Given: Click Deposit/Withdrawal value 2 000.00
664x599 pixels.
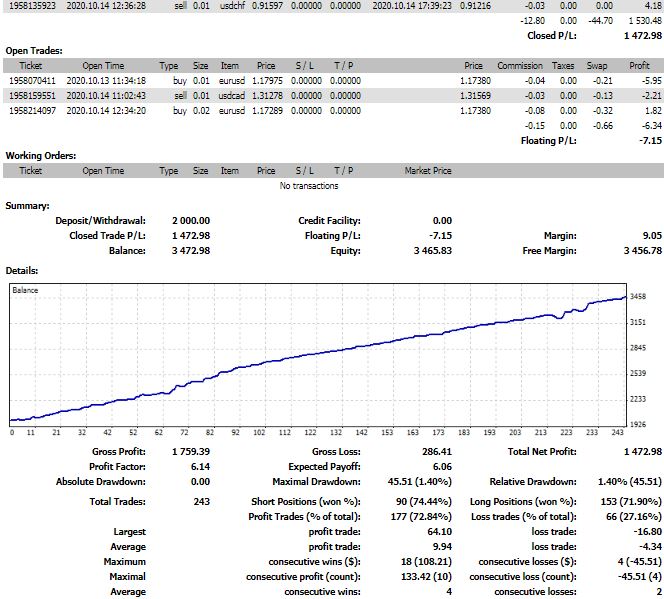Looking at the screenshot, I should point(191,221).
